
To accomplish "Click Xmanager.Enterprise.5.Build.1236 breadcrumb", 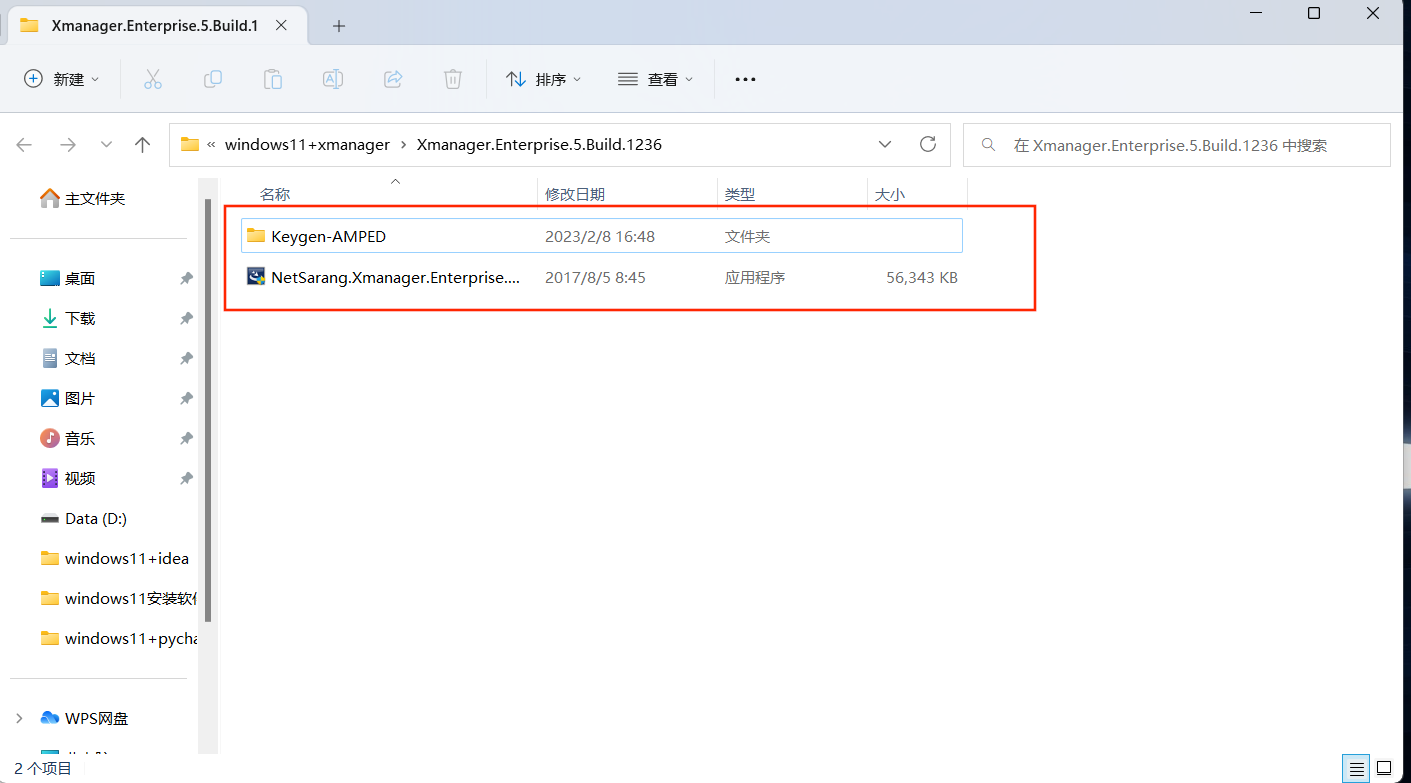I will pyautogui.click(x=539, y=144).
